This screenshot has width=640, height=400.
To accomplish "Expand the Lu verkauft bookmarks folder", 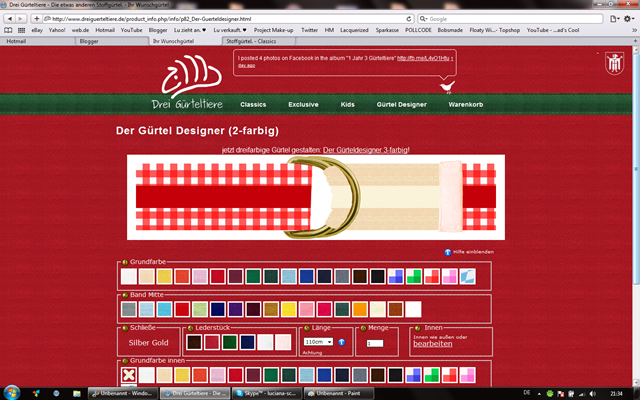I will pos(230,30).
